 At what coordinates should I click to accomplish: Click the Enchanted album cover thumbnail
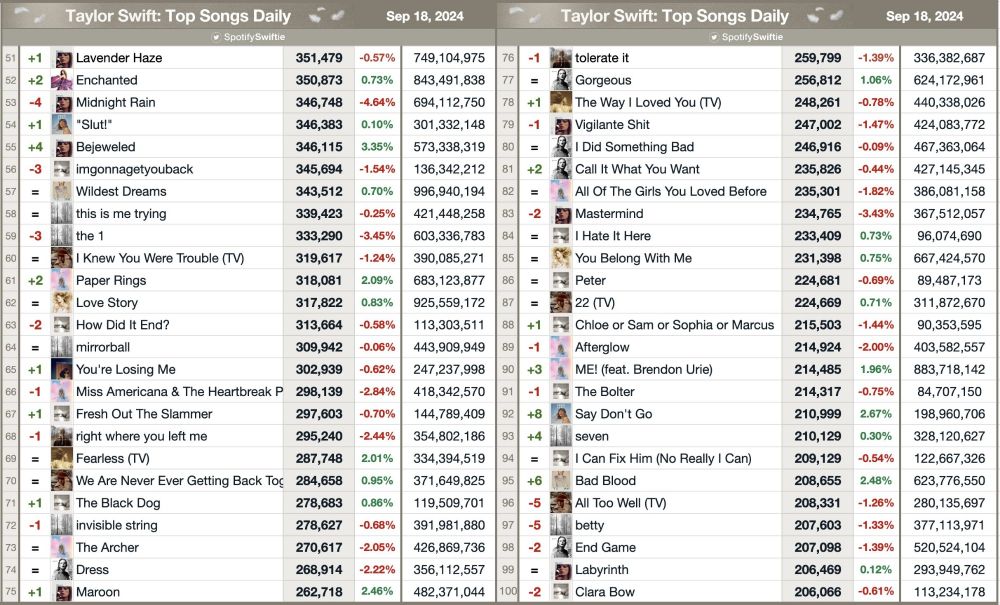tap(62, 80)
